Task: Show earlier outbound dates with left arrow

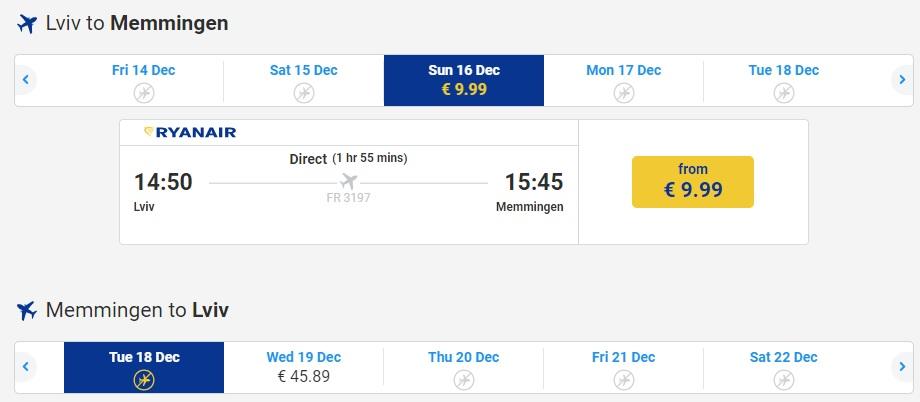Action: click(26, 79)
